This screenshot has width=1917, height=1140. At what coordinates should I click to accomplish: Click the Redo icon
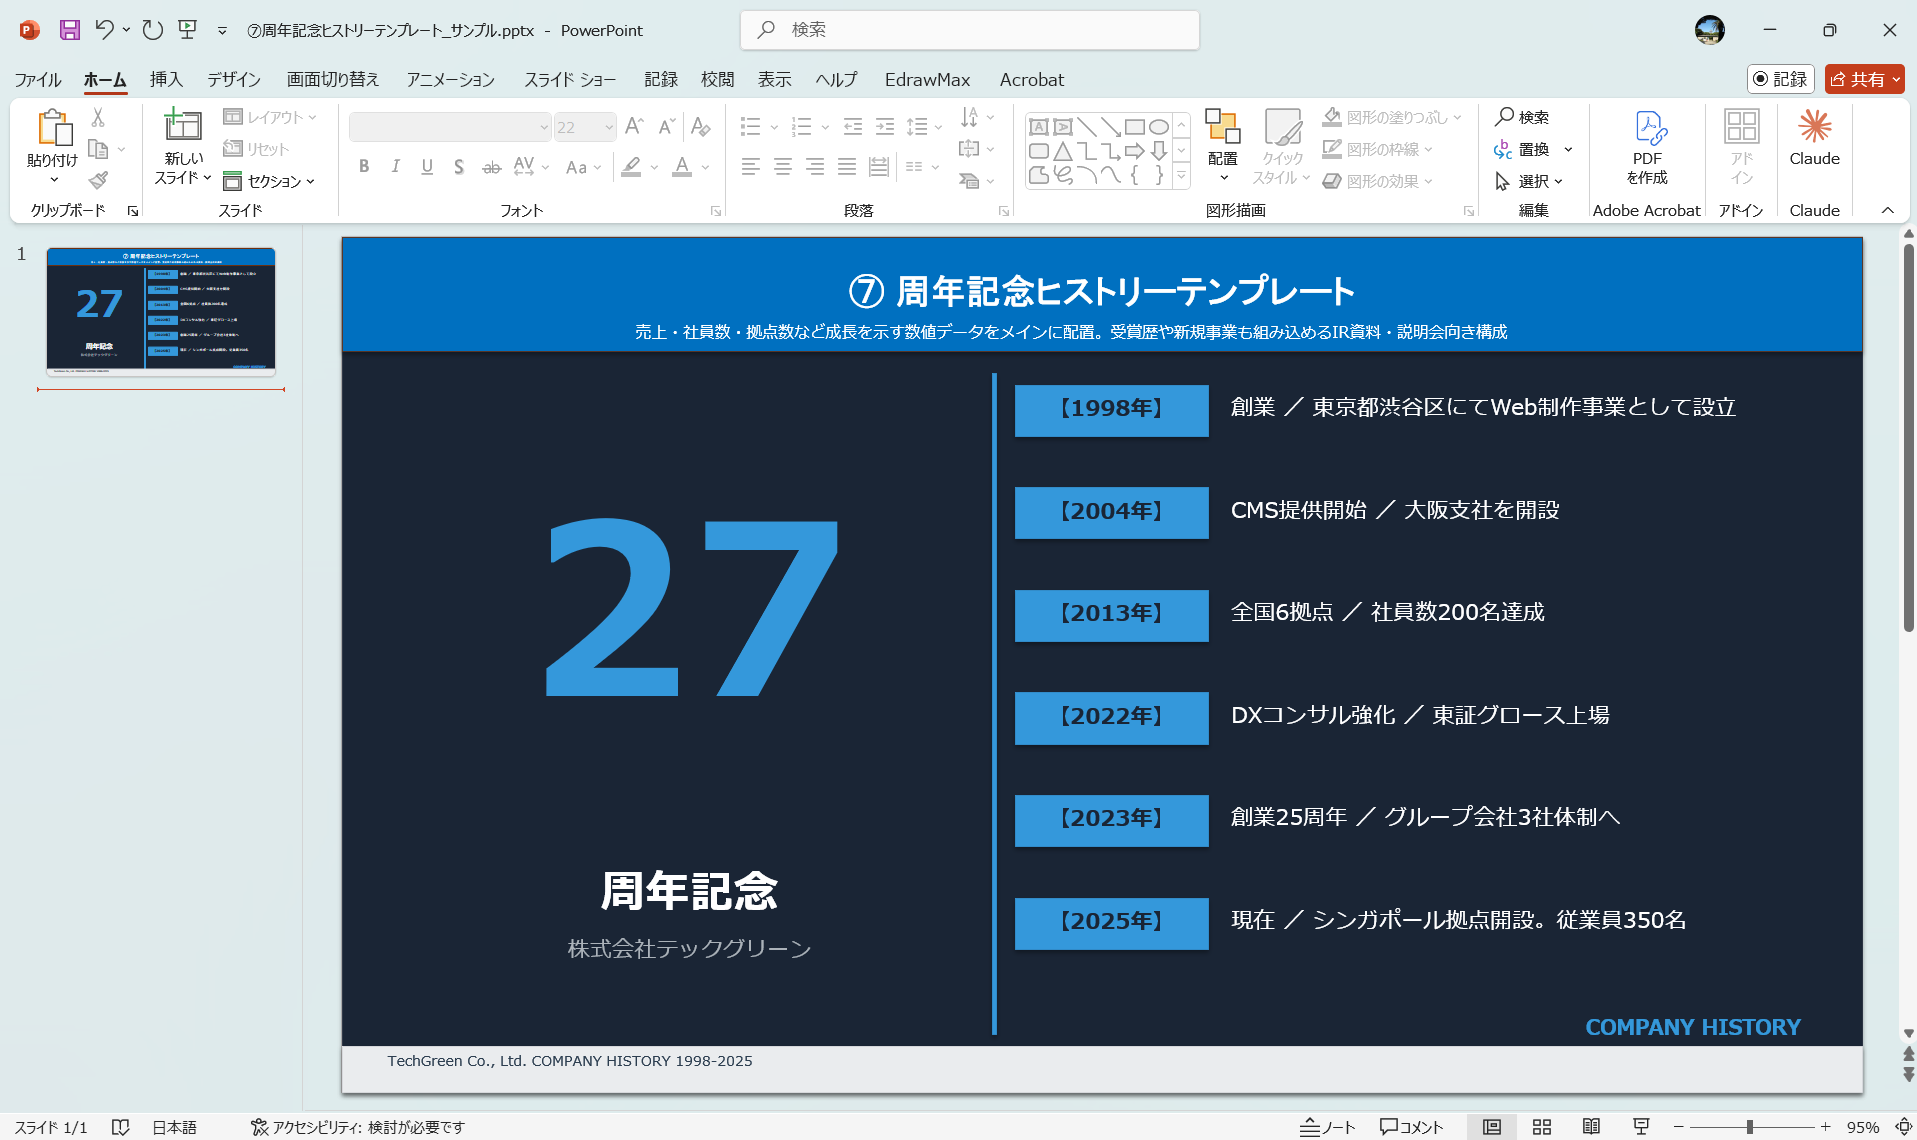[x=152, y=30]
